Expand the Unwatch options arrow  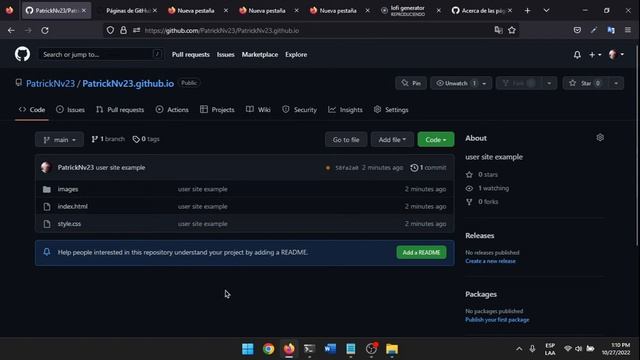coord(484,83)
